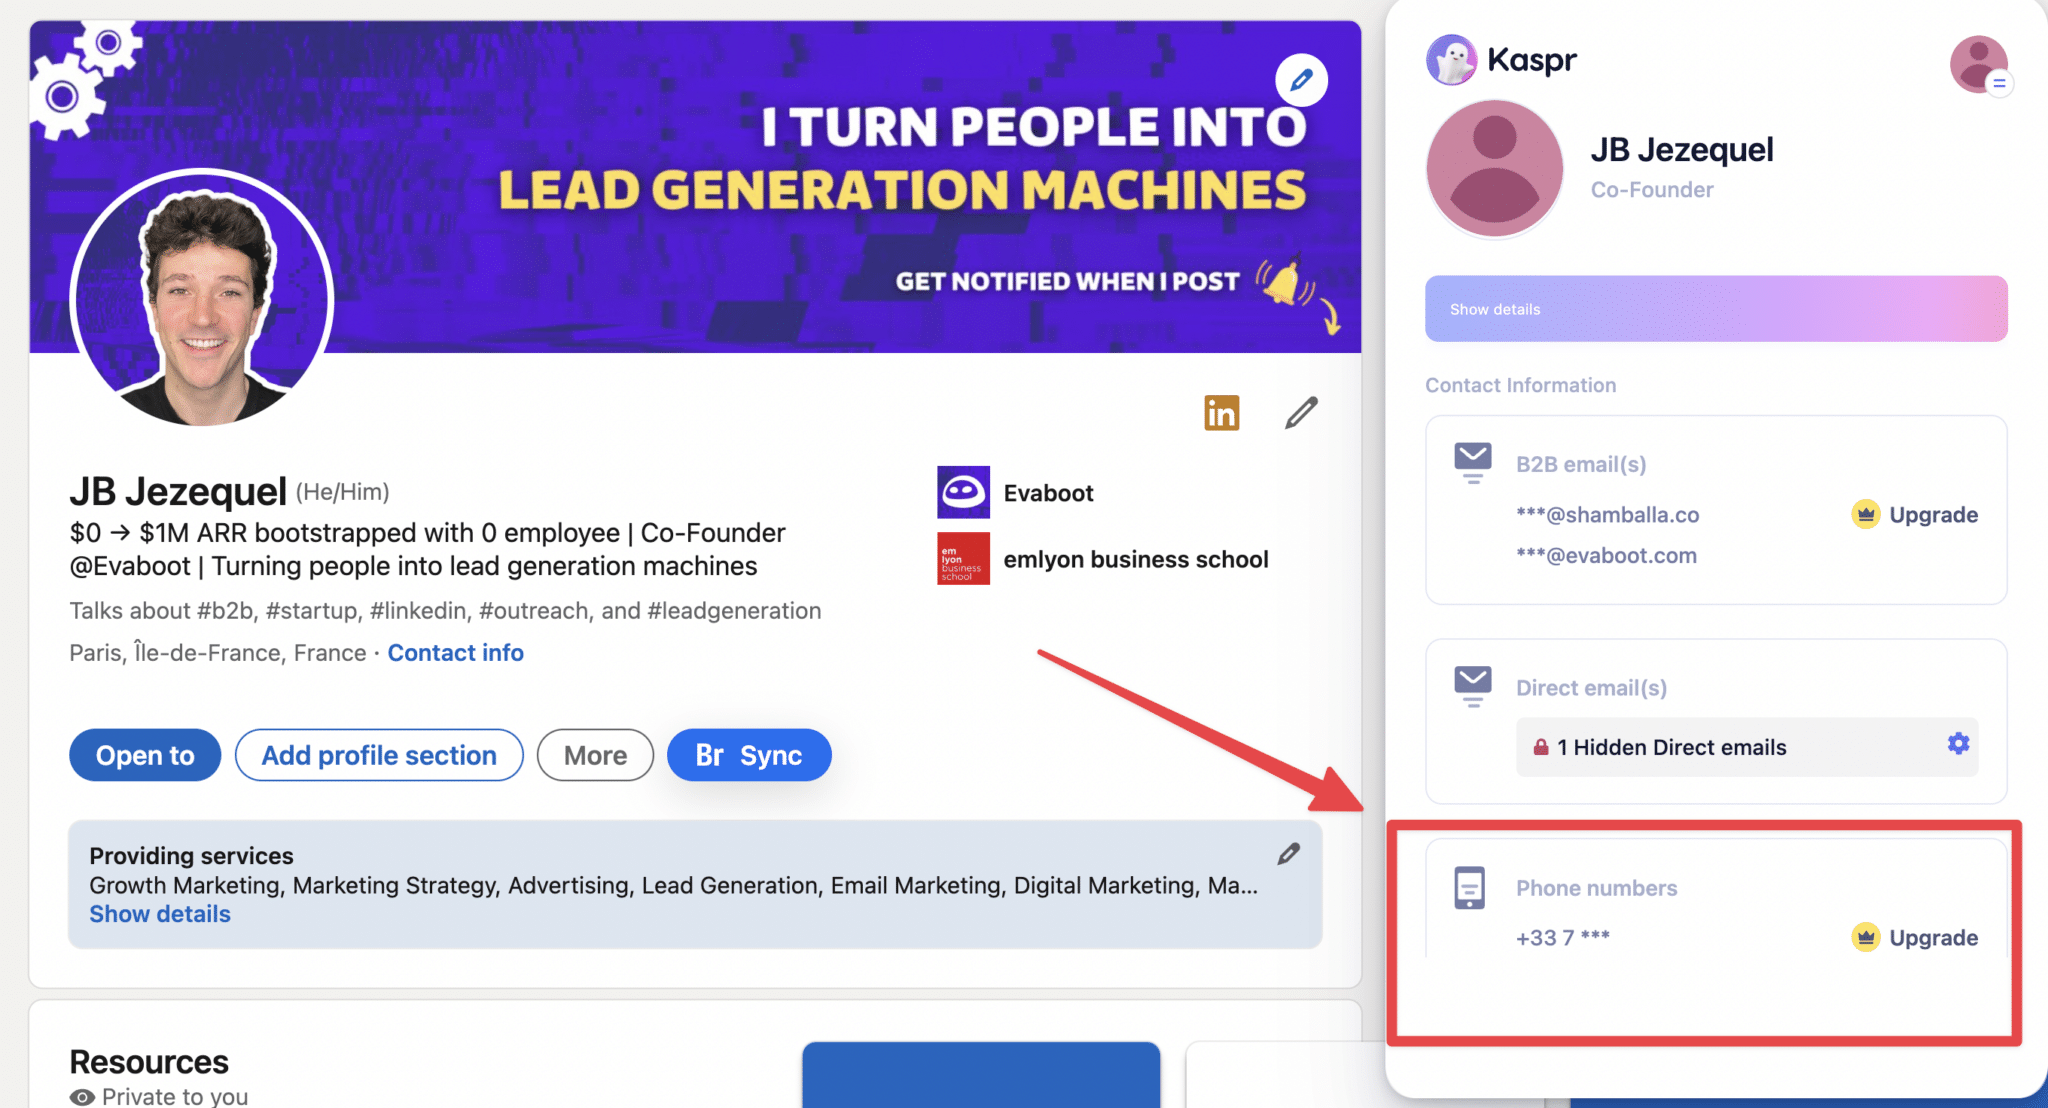The image size is (2048, 1108).
Task: Edit the cover banner with the pencil icon
Action: 1301,79
